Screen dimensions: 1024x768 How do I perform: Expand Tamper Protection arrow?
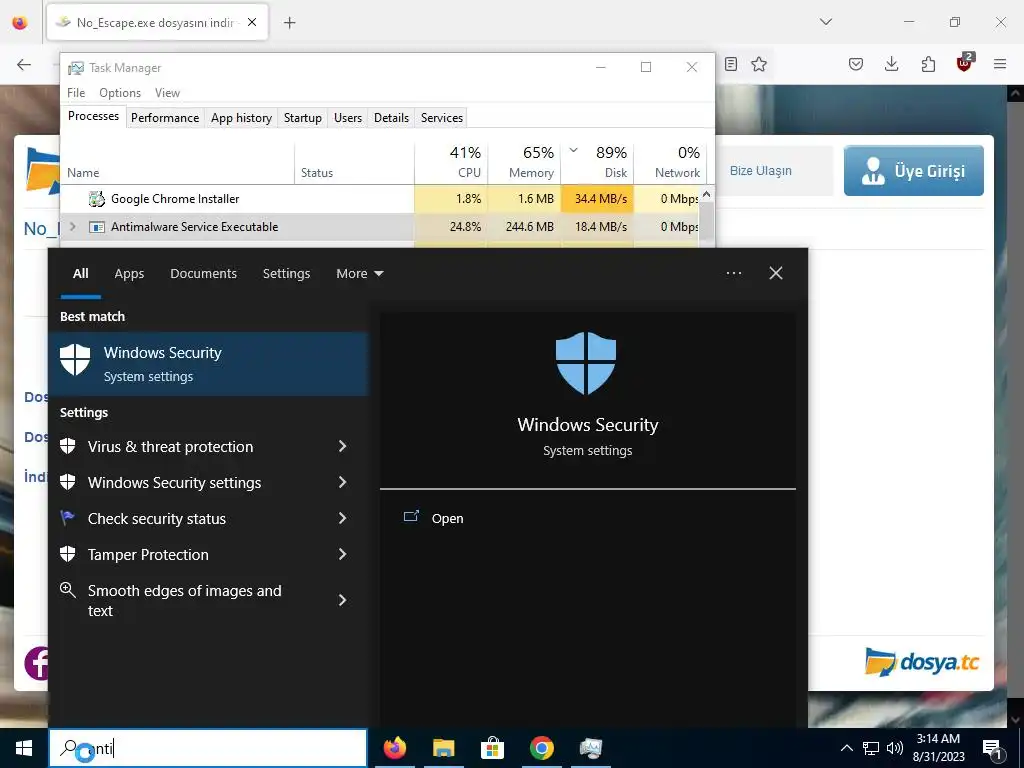342,554
